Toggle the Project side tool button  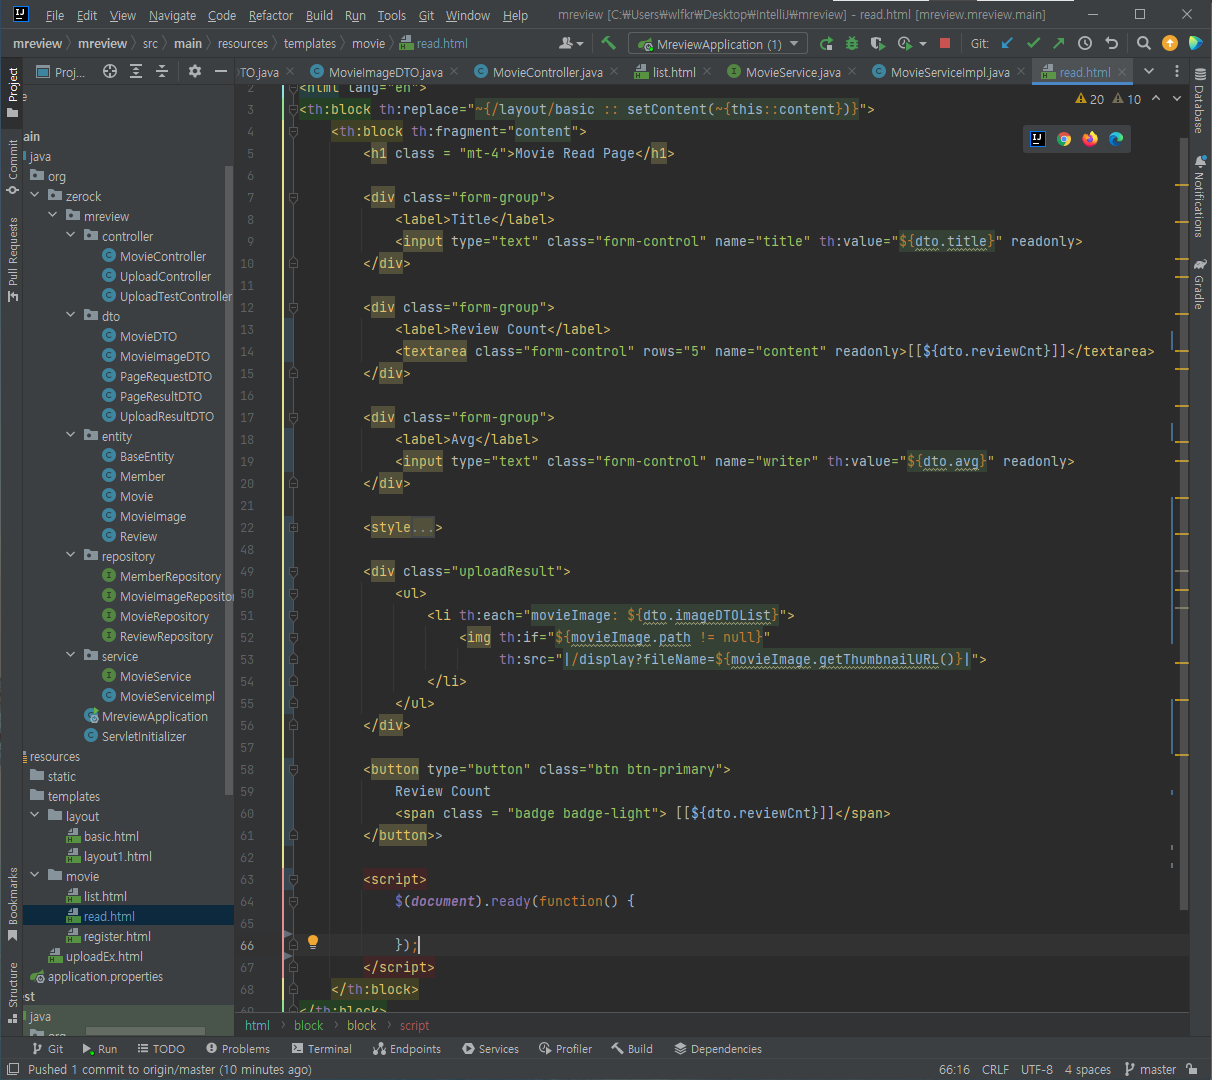click(13, 93)
